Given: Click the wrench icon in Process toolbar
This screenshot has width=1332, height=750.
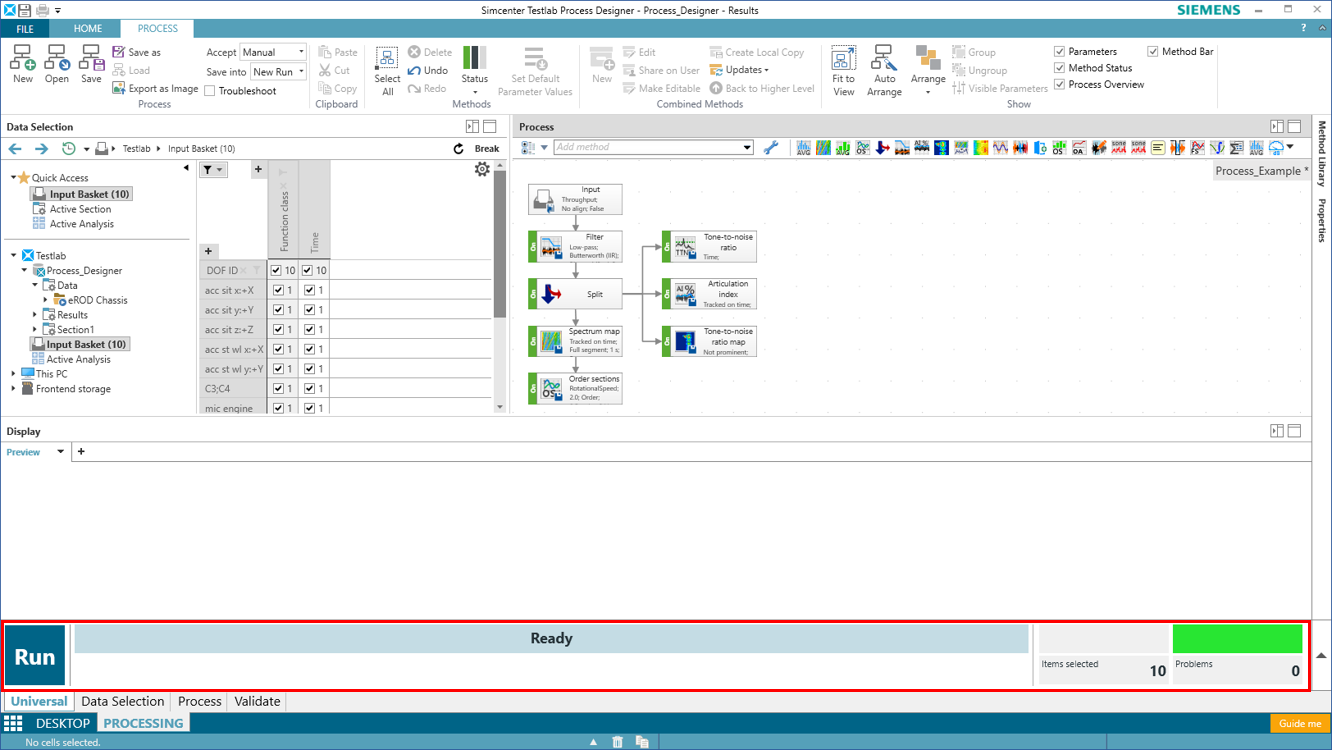Looking at the screenshot, I should click(771, 148).
